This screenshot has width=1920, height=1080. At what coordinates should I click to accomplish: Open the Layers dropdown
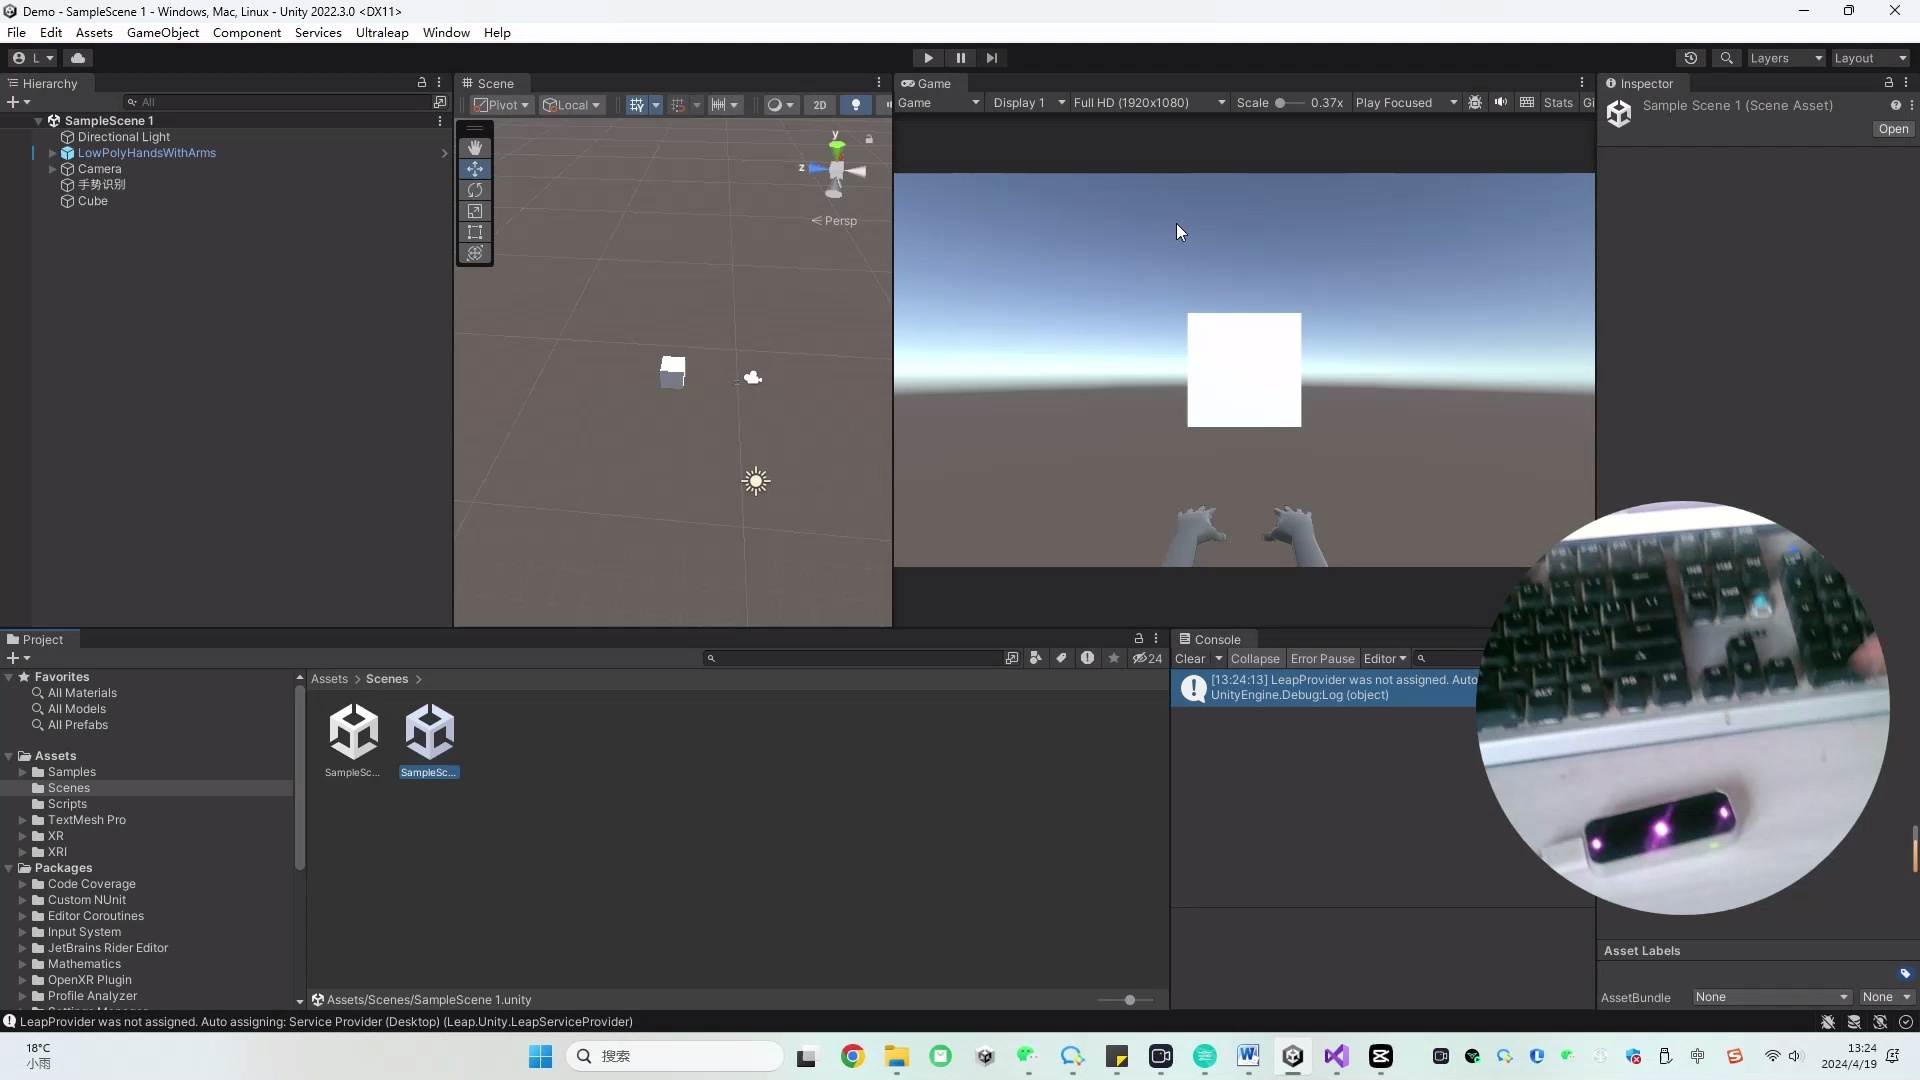1785,58
